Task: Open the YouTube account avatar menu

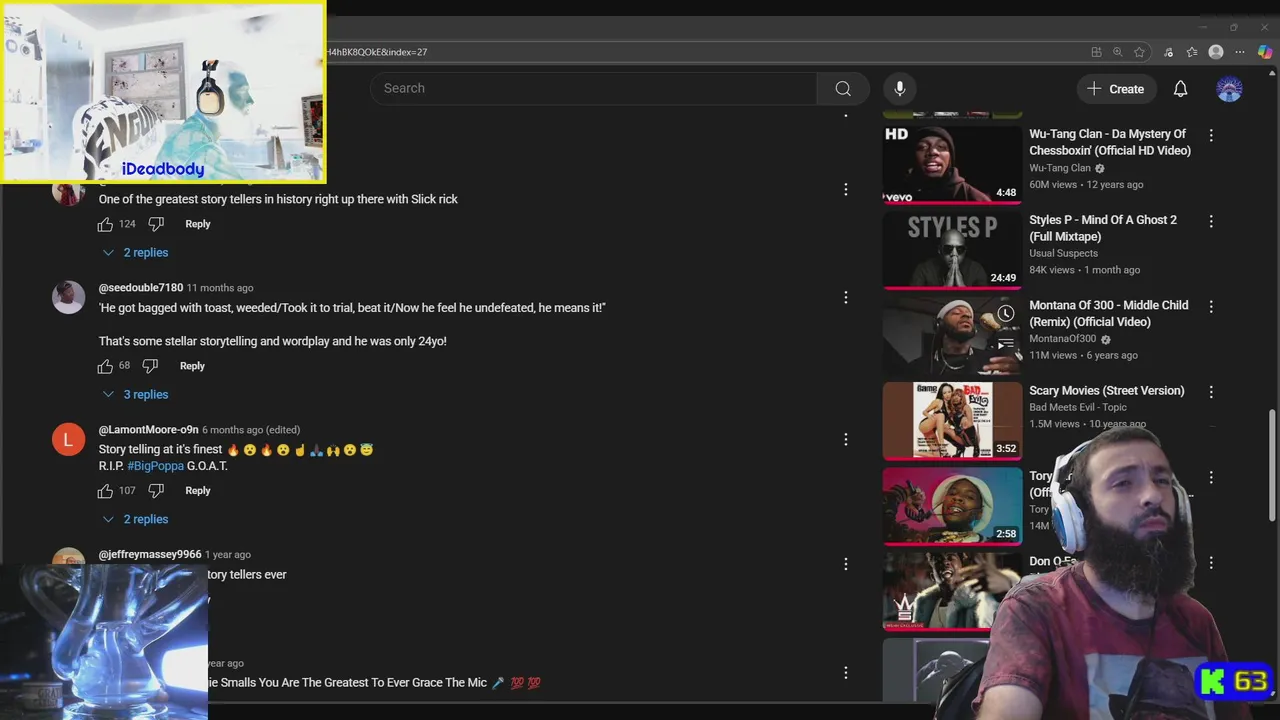Action: tap(1229, 89)
